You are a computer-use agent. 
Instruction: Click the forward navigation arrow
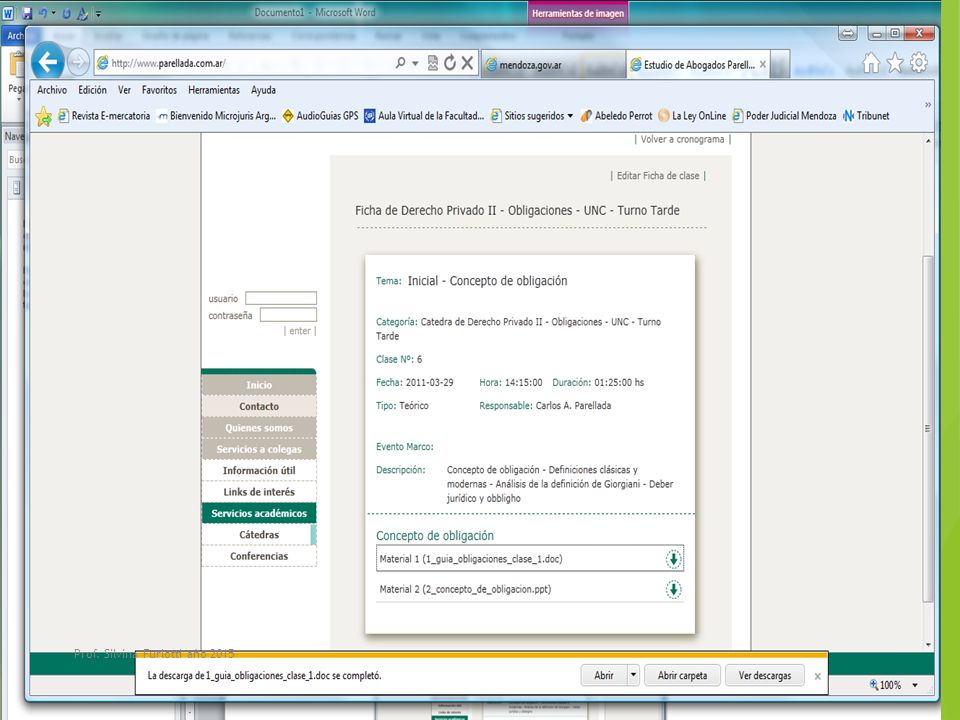[78, 62]
